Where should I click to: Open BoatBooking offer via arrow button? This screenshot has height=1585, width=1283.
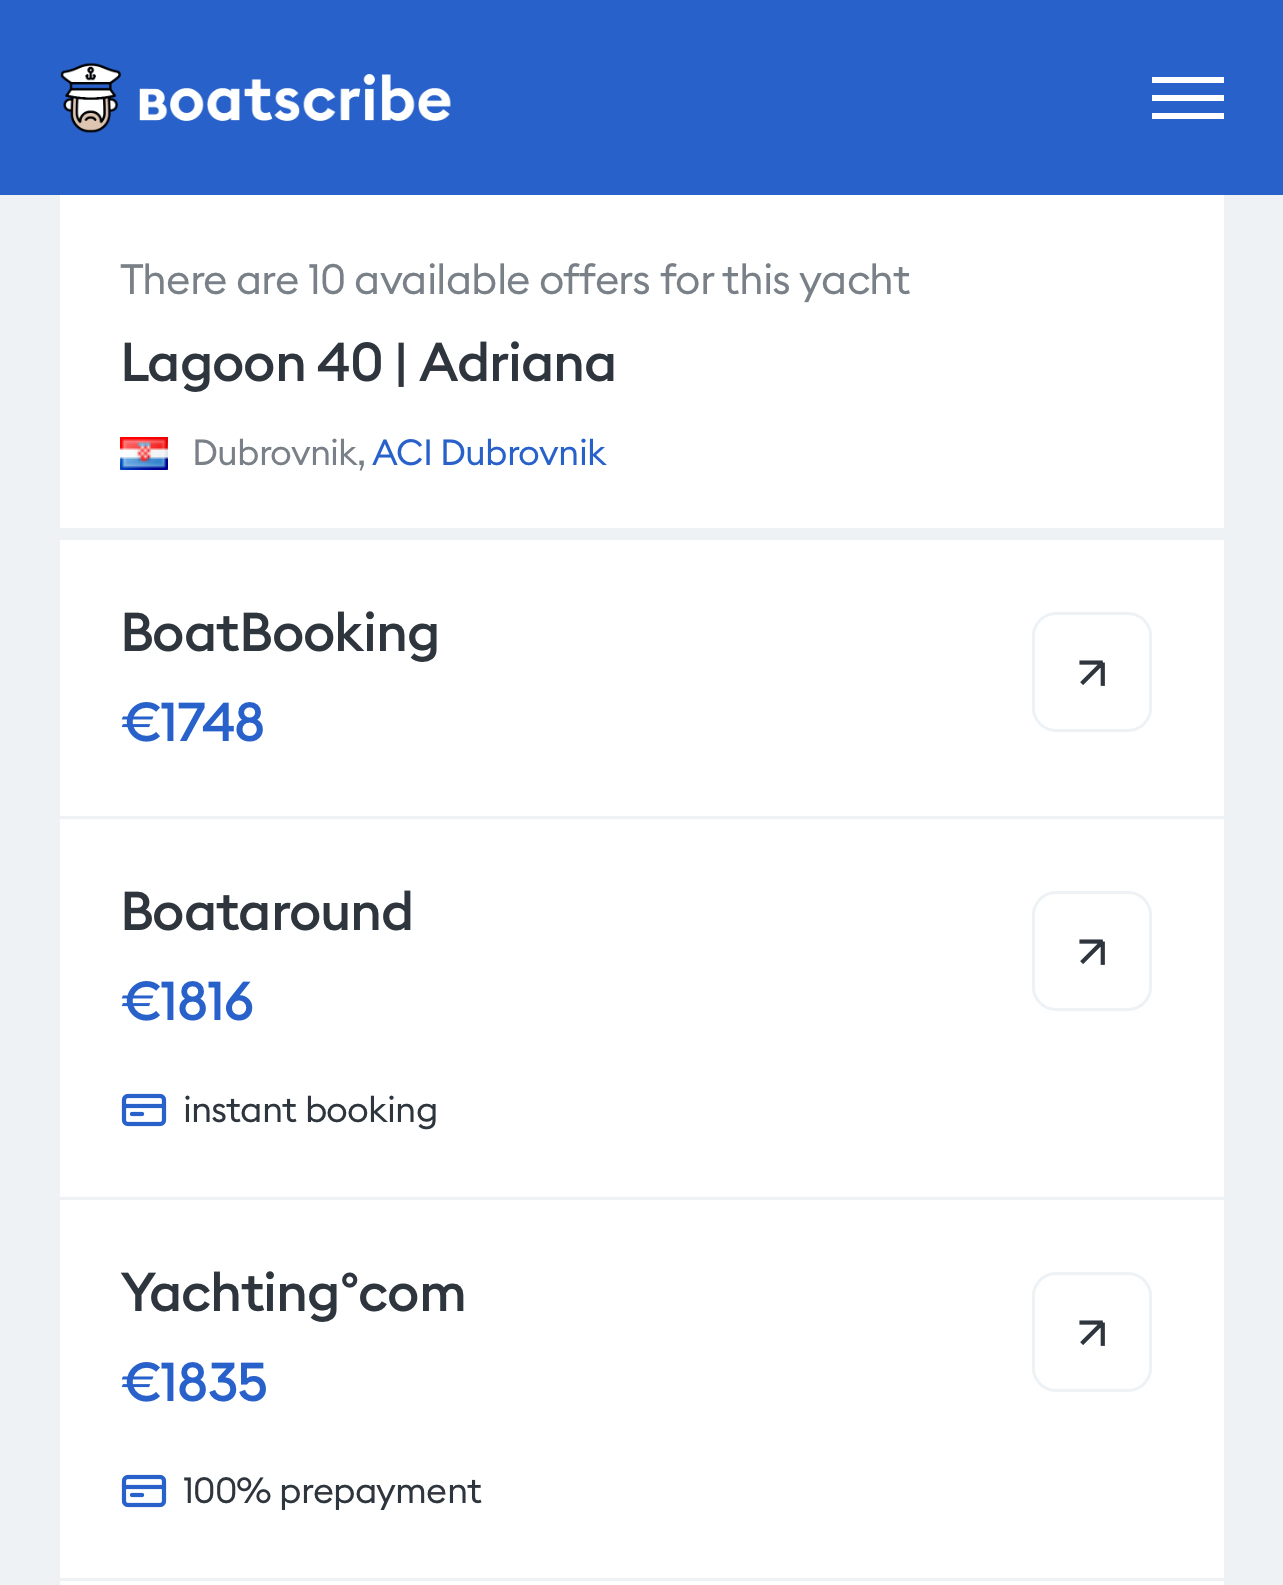[1091, 672]
